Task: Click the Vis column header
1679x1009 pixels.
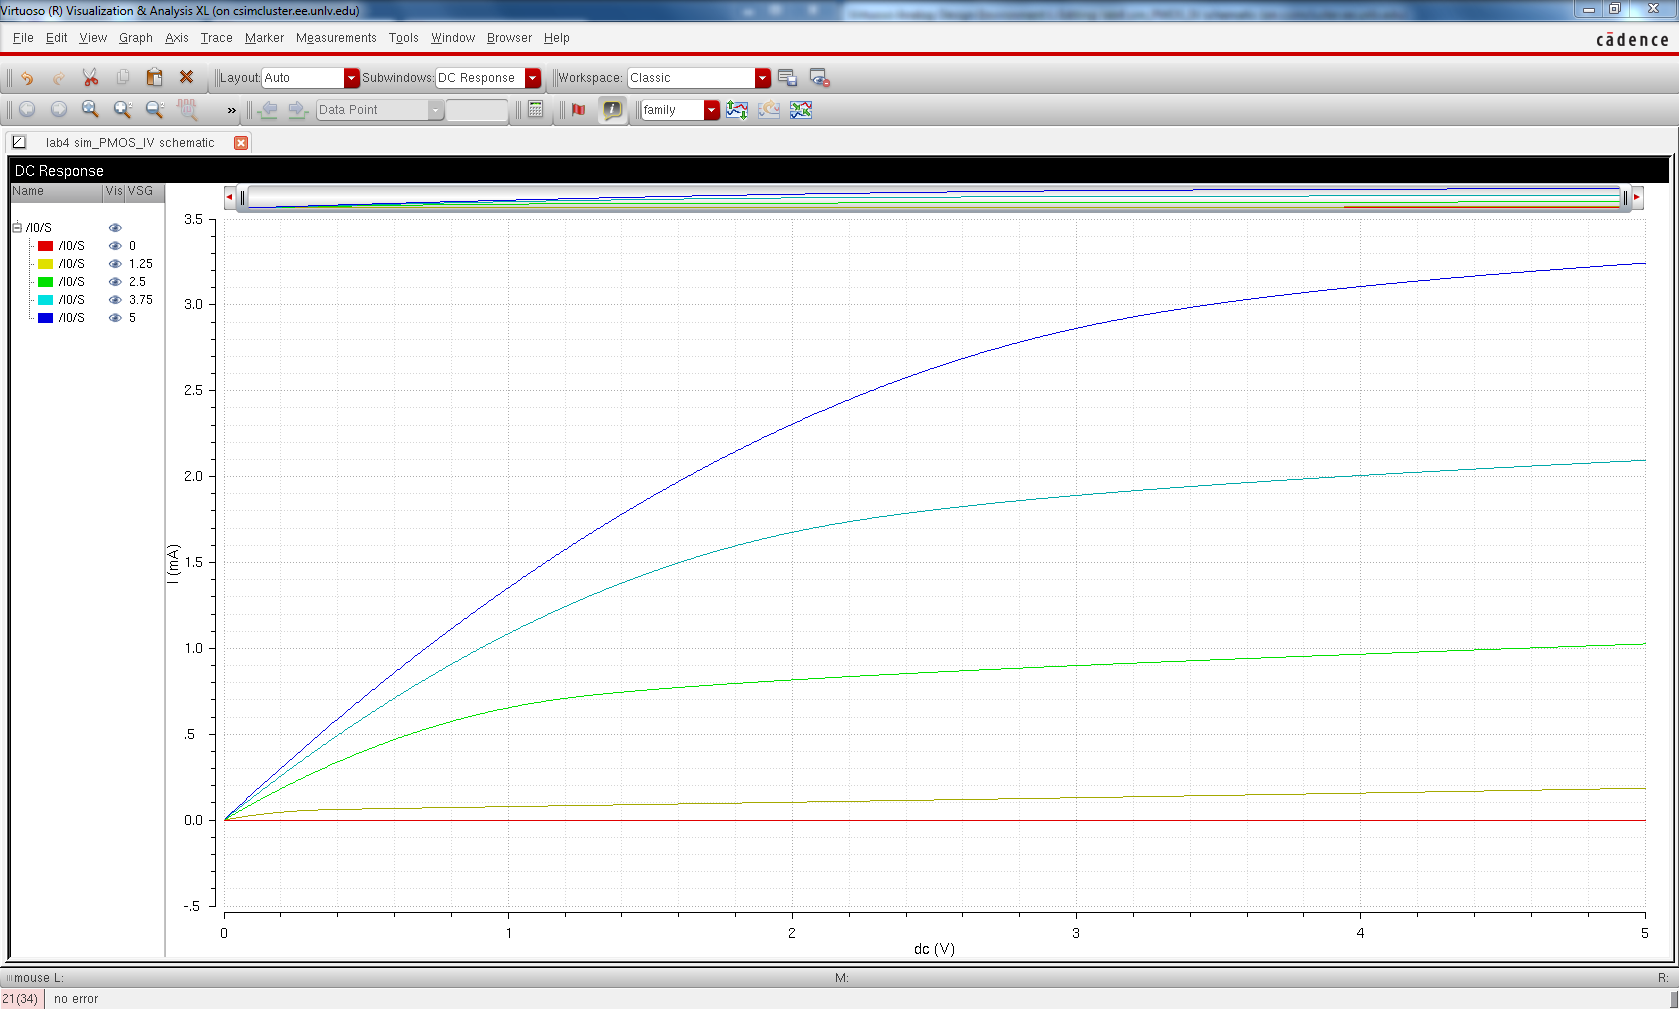Action: click(114, 191)
